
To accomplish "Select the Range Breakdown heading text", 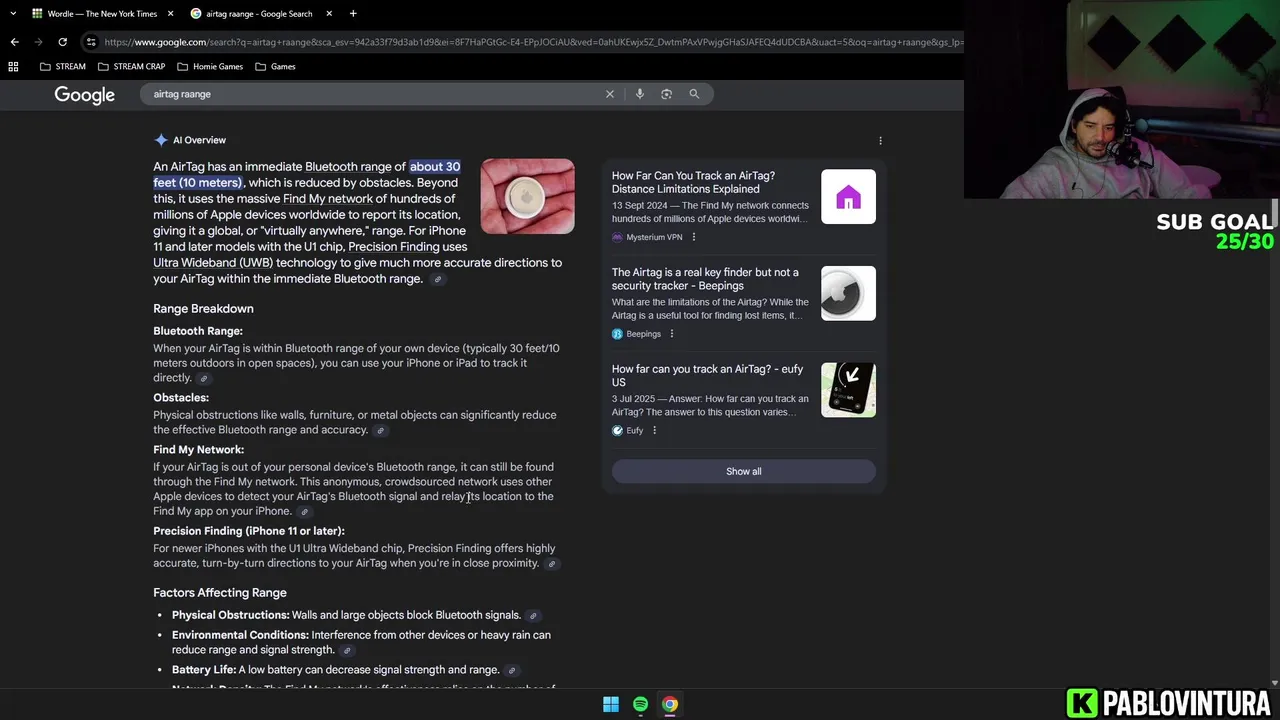I will click(x=203, y=309).
